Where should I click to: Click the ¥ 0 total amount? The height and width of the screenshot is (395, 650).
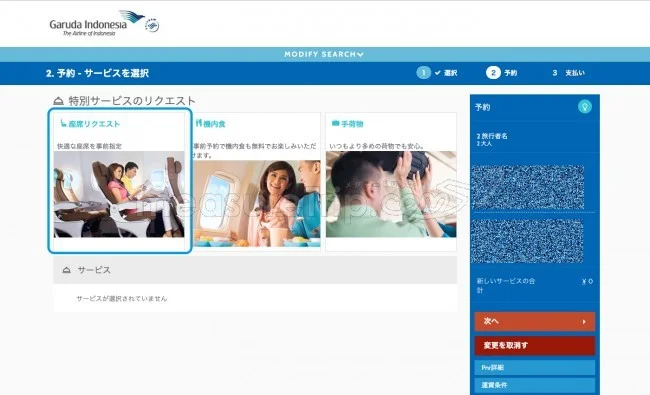(x=587, y=281)
